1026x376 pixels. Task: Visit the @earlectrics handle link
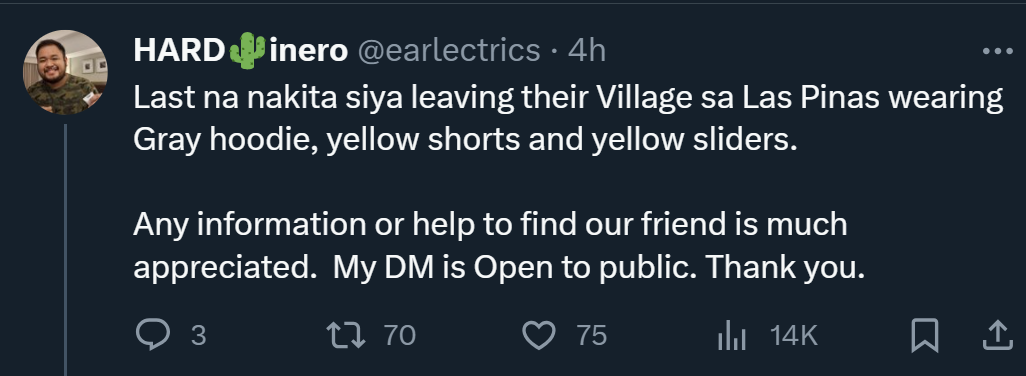448,51
